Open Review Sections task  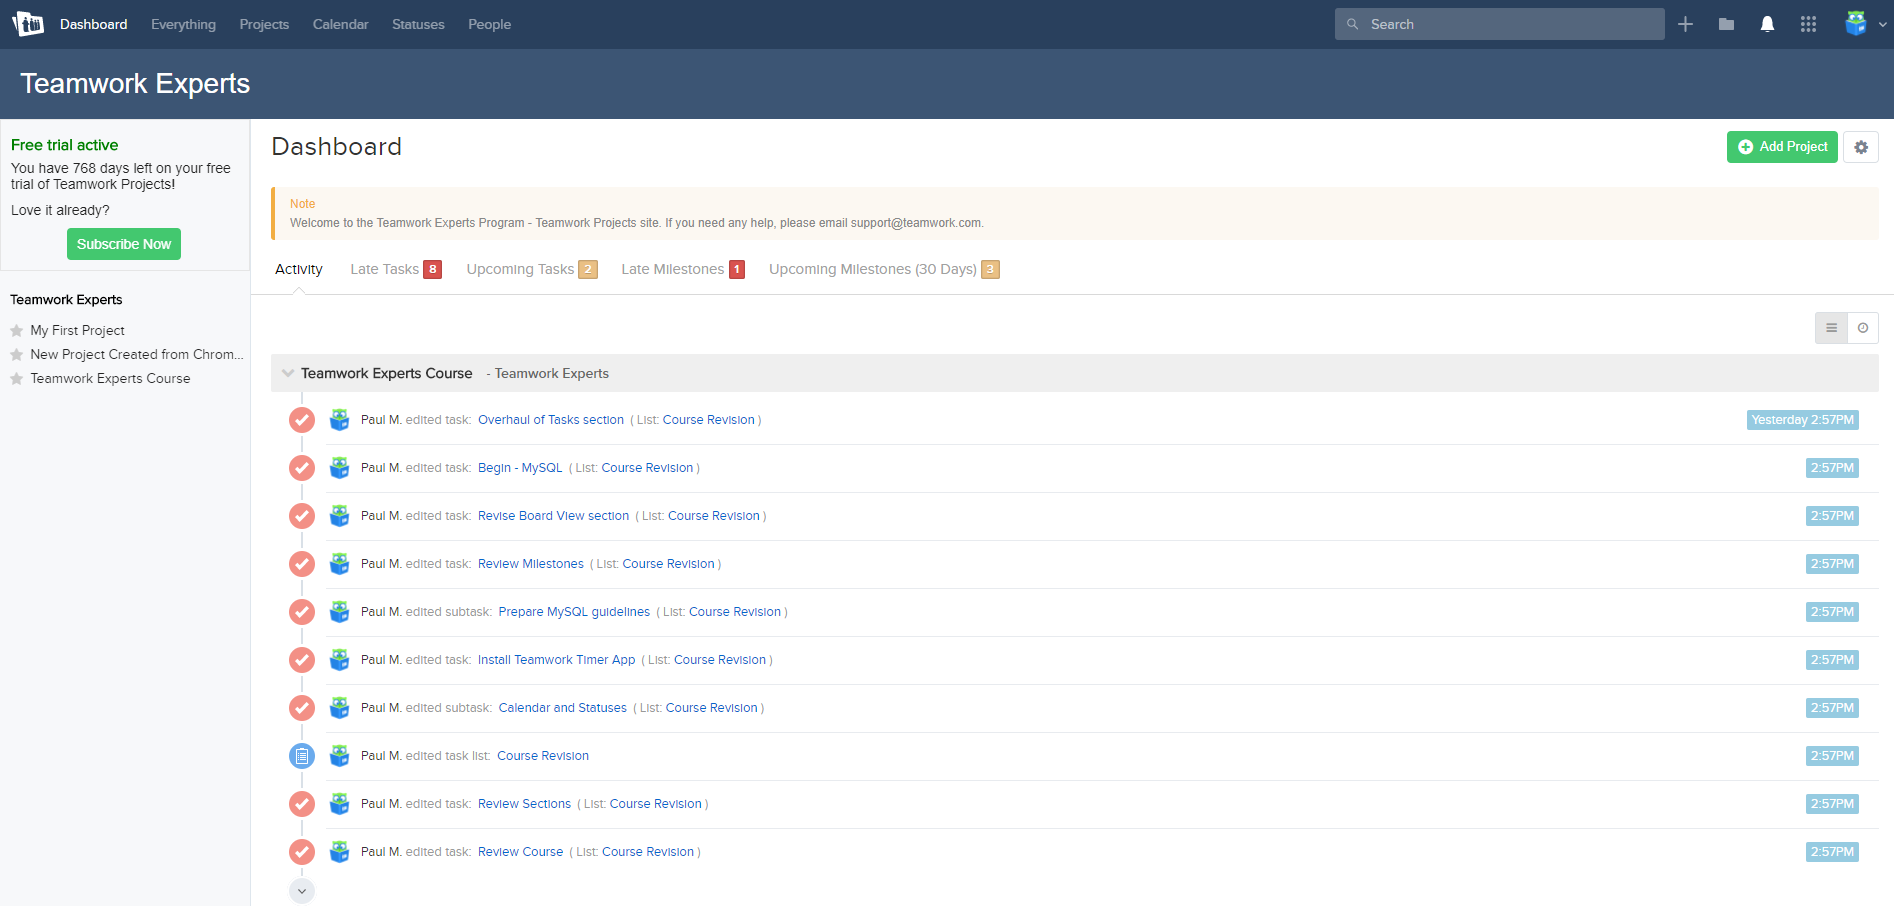[524, 804]
